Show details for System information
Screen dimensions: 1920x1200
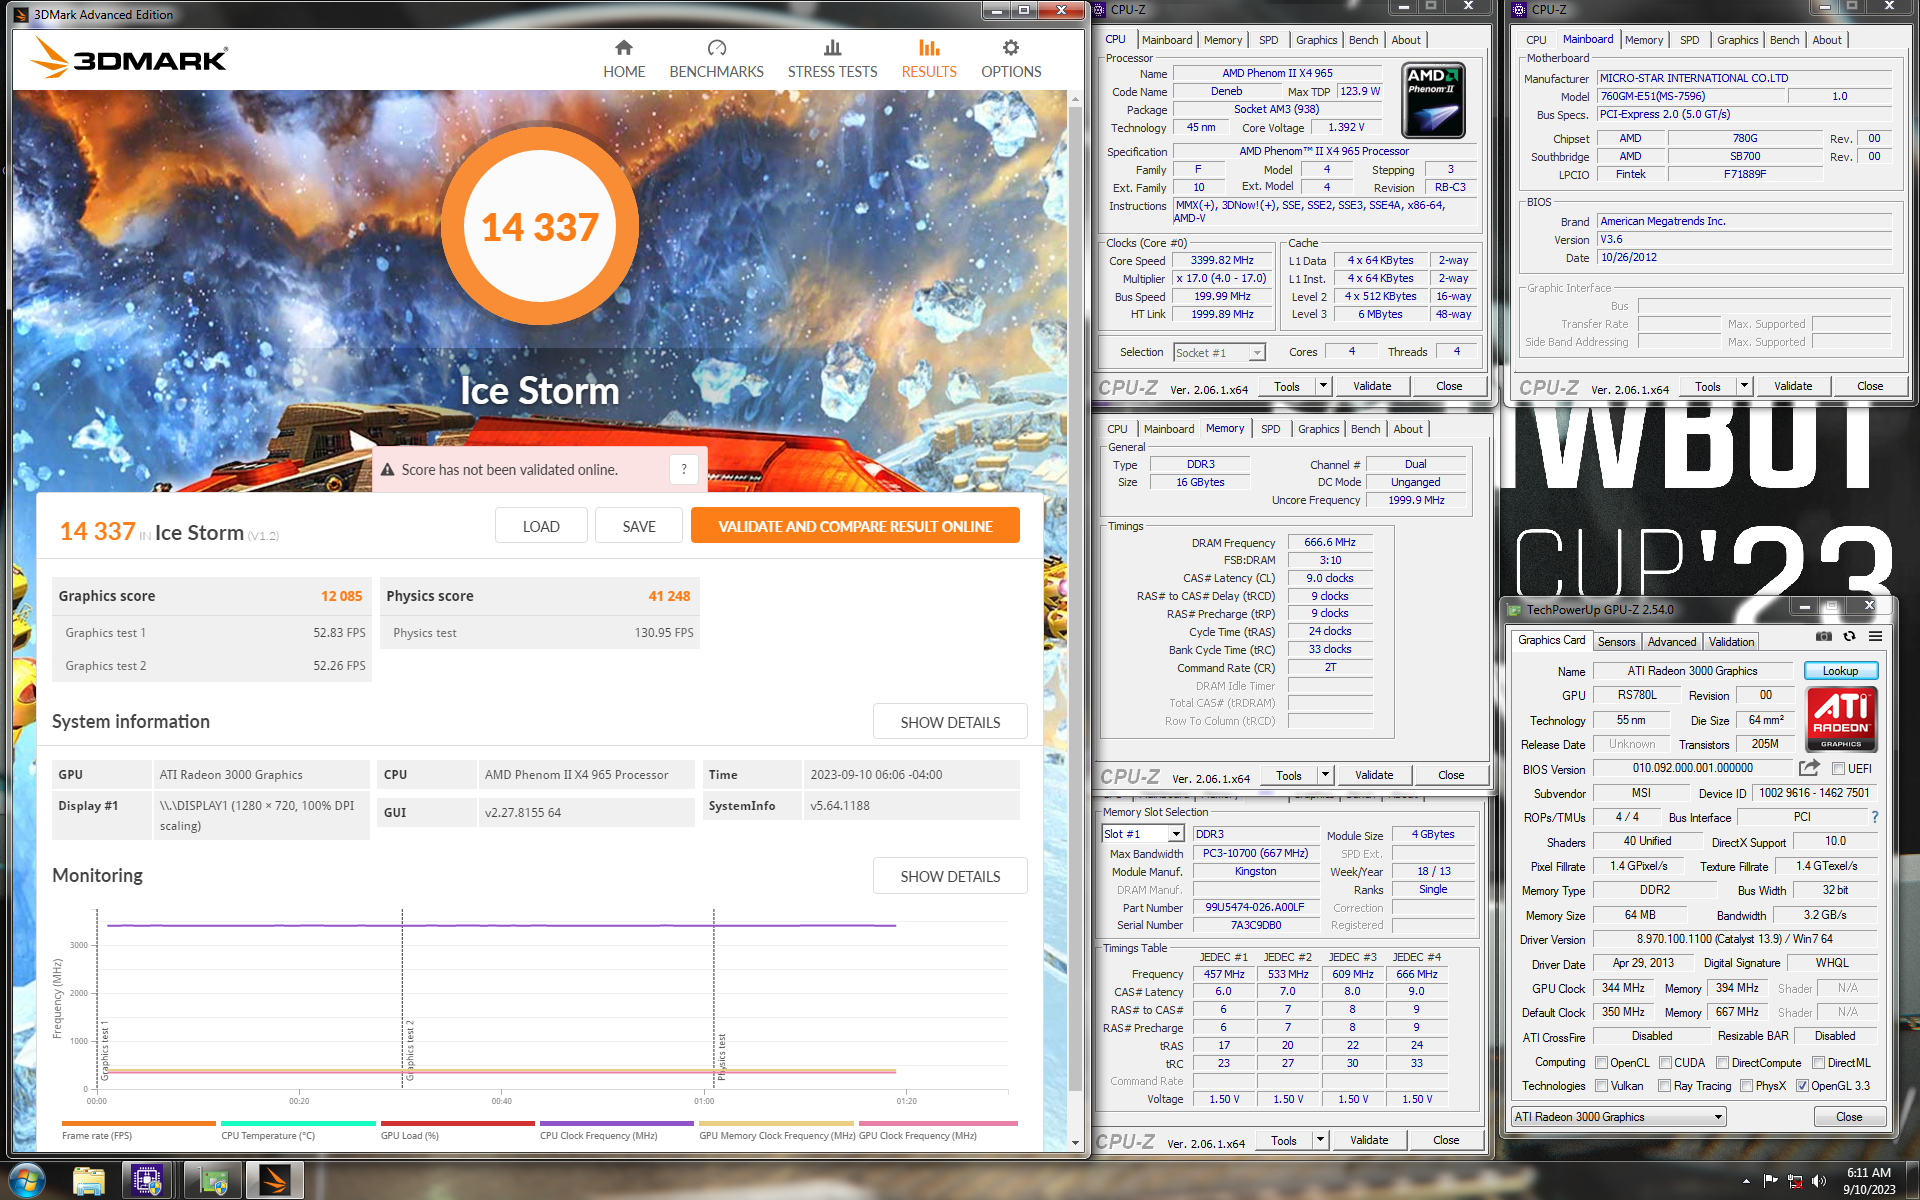pos(950,722)
